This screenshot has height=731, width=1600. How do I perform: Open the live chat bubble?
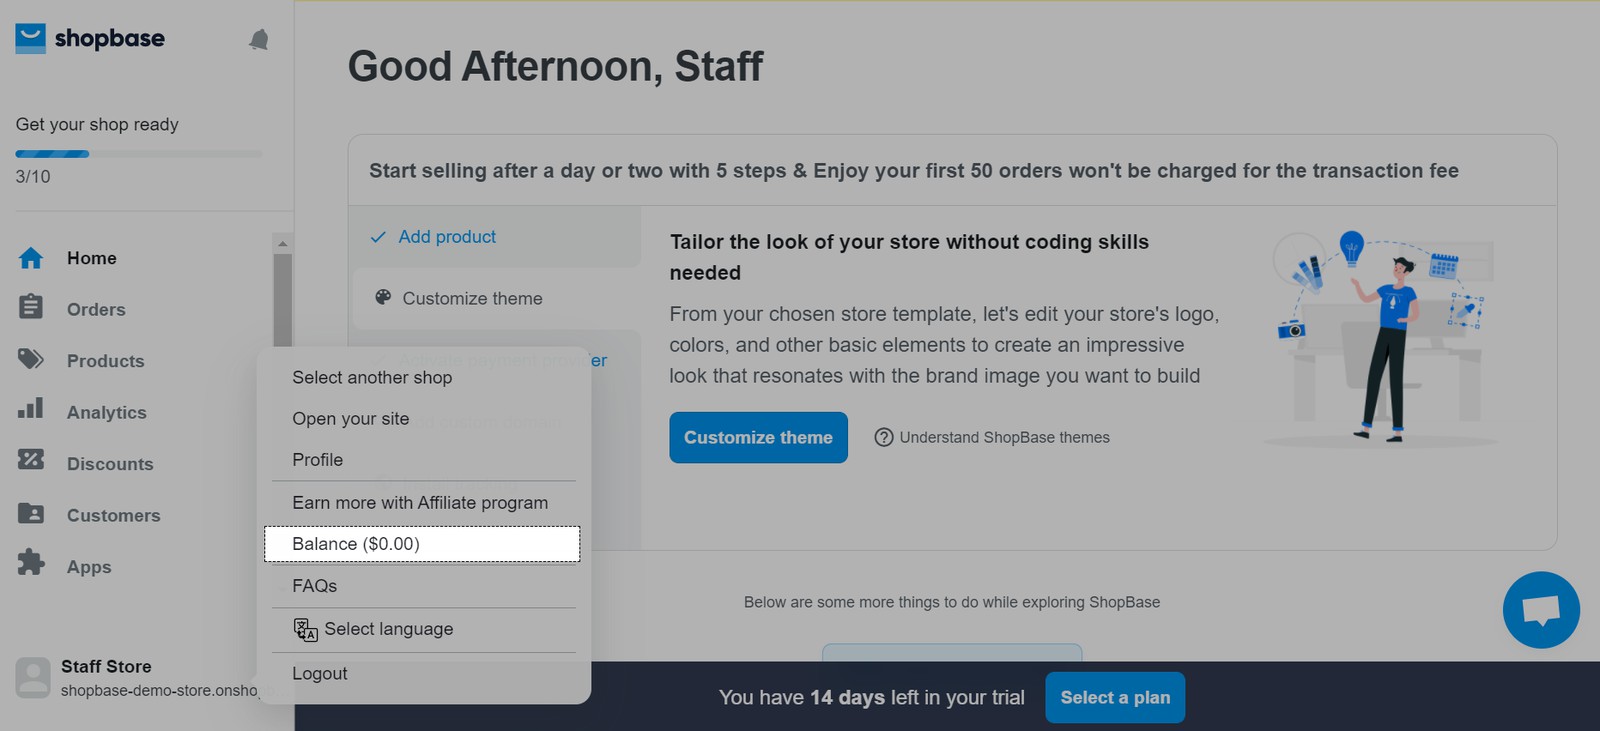1540,610
